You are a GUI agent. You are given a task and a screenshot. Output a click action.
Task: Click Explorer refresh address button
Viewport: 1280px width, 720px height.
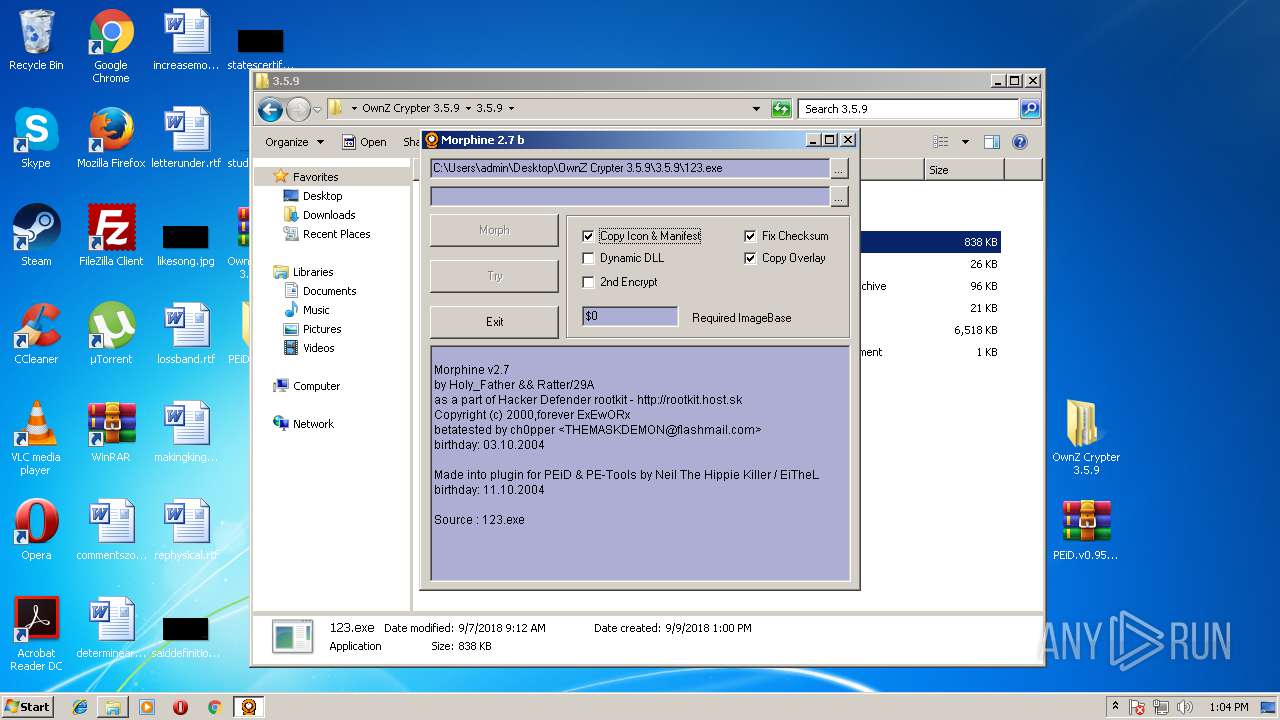click(781, 109)
